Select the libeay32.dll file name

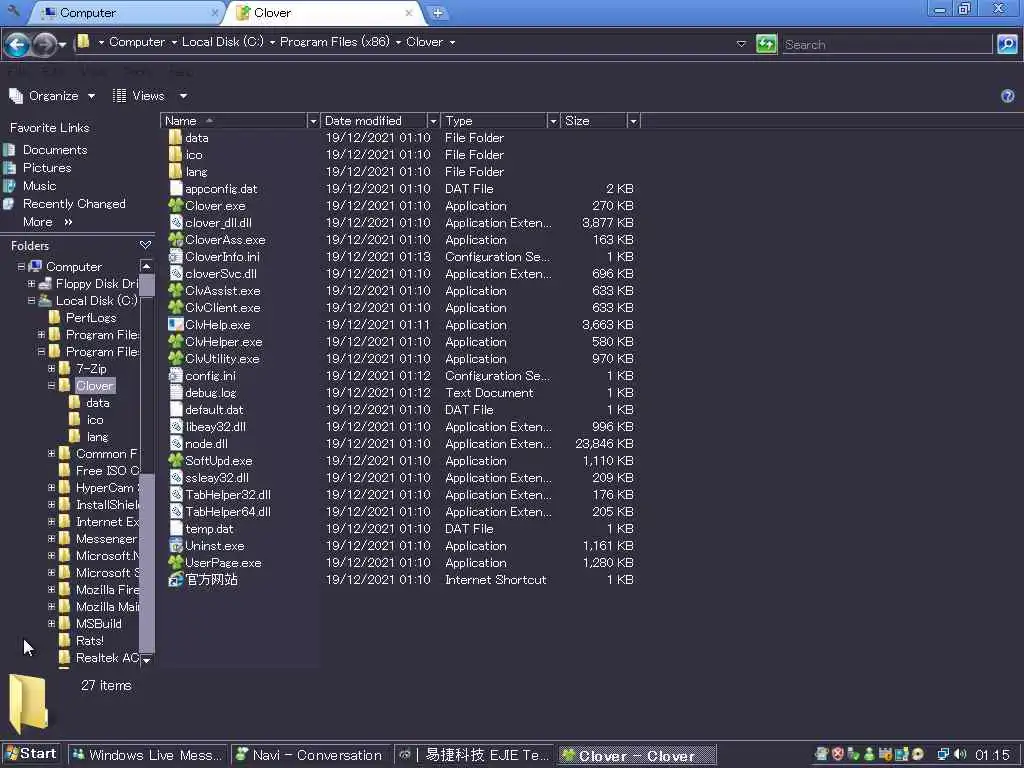(x=216, y=426)
